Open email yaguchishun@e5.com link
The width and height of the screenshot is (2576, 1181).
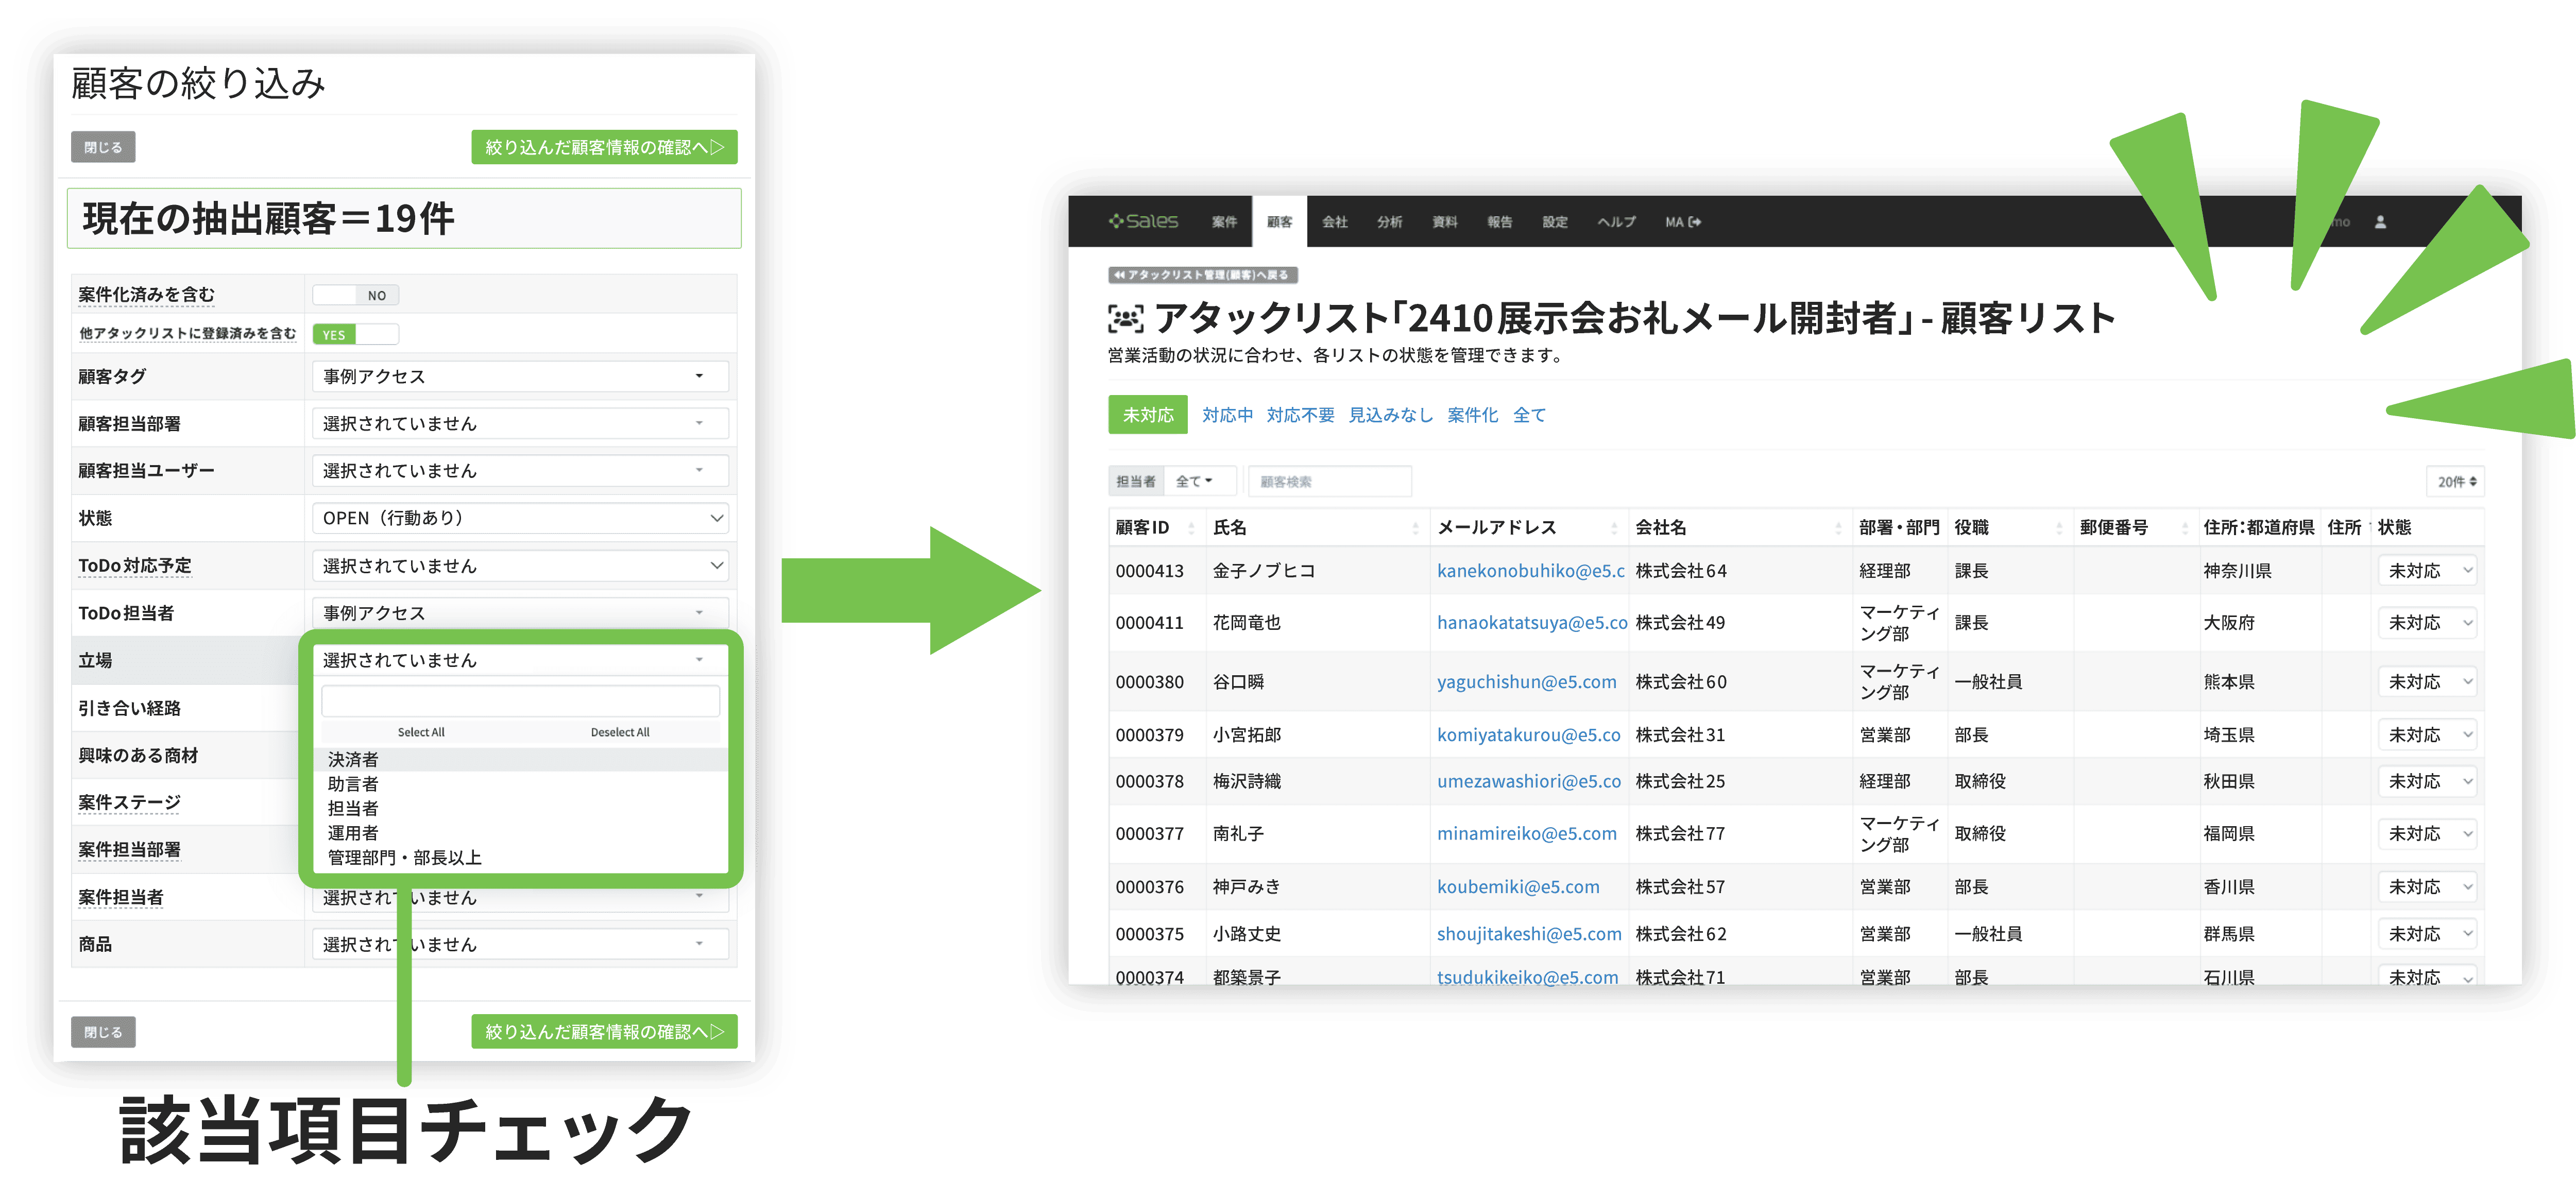pyautogui.click(x=1526, y=682)
